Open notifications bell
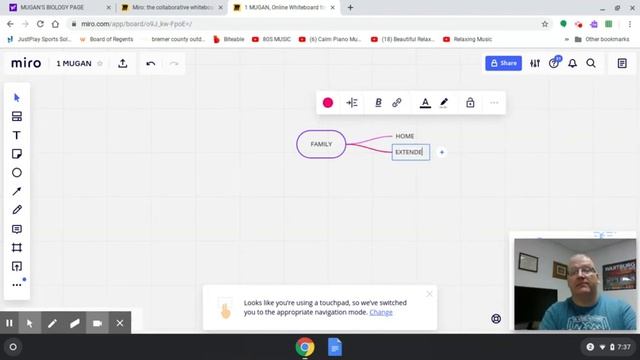This screenshot has height=360, width=640. pyautogui.click(x=573, y=63)
